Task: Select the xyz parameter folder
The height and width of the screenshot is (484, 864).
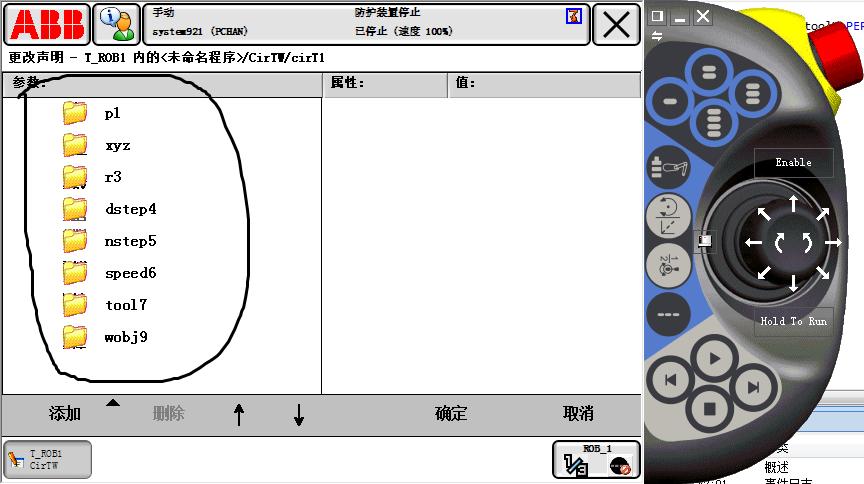Action: pos(118,146)
